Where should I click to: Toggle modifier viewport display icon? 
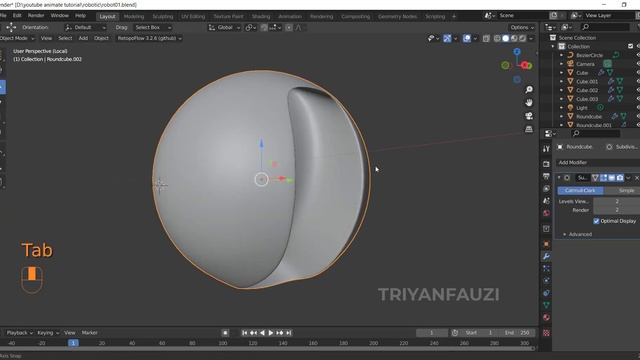coord(612,178)
